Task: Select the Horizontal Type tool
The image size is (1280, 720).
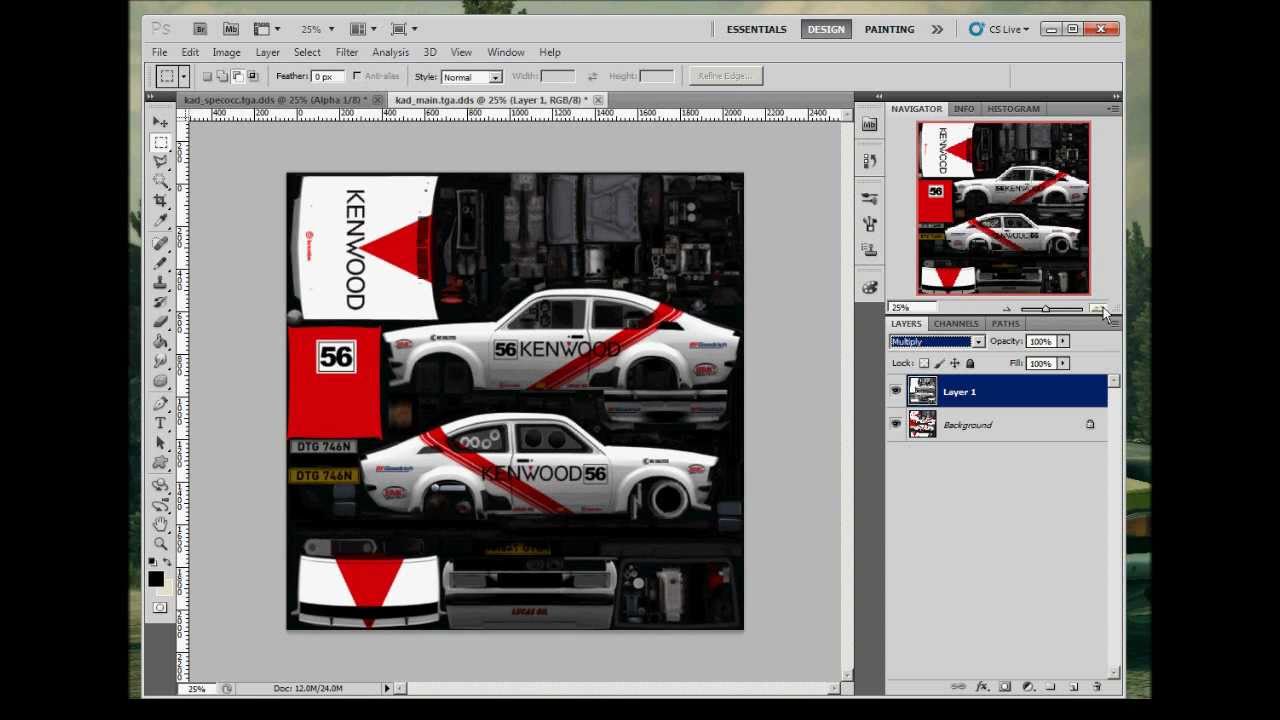Action: [160, 423]
